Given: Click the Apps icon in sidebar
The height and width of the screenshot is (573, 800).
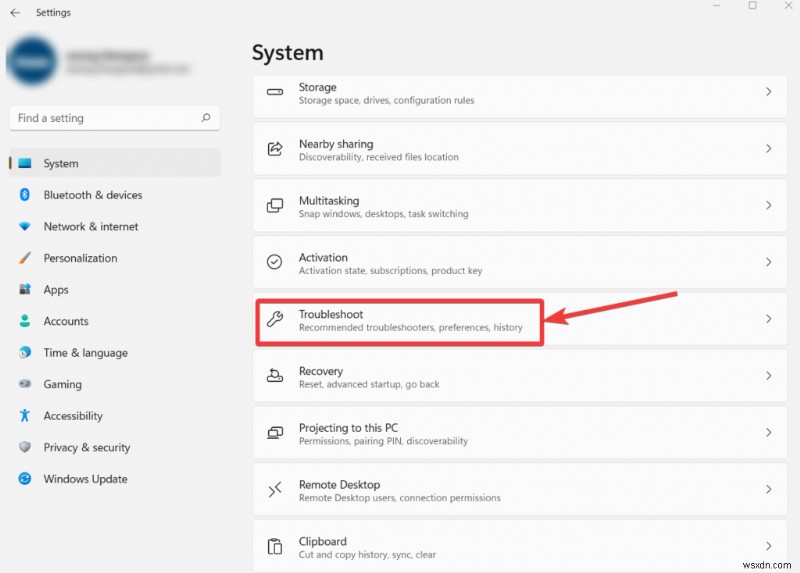Looking at the screenshot, I should 24,289.
